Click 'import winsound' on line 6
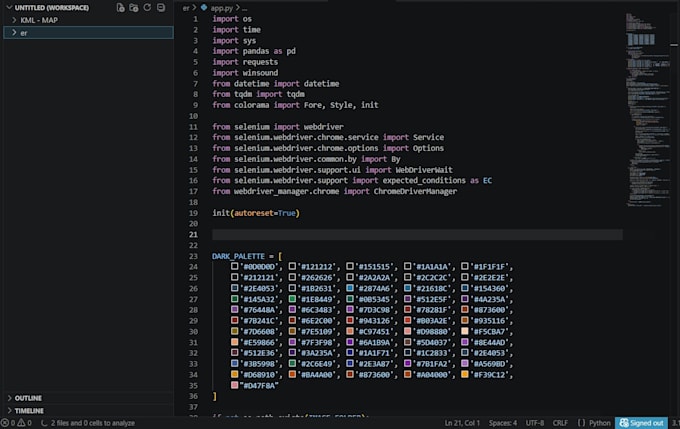This screenshot has width=680, height=429. point(245,73)
